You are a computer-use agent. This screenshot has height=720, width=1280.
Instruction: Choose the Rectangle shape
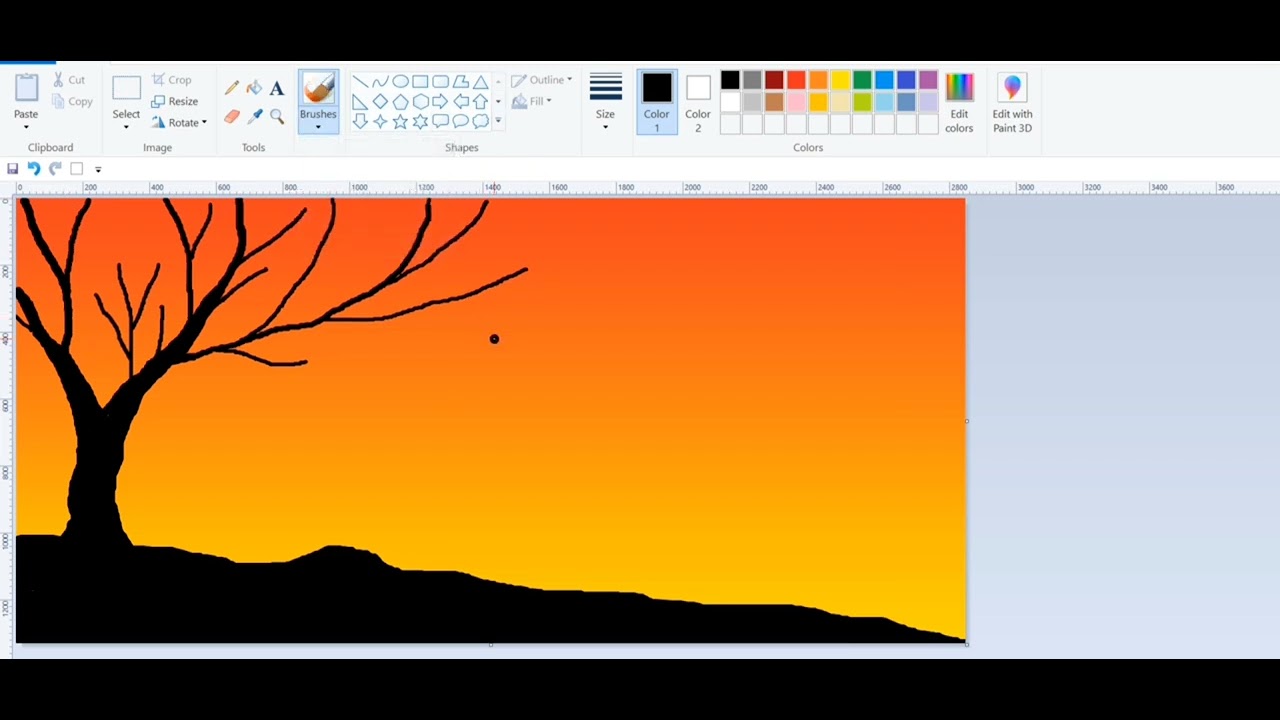(x=420, y=82)
